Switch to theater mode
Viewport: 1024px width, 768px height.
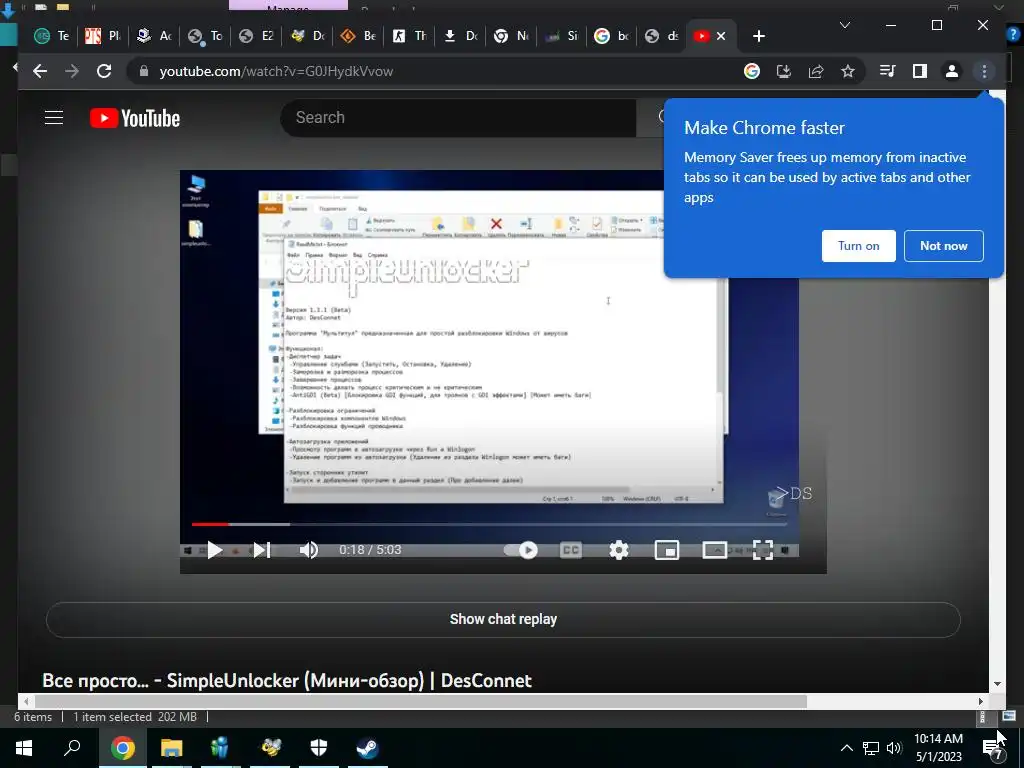tap(714, 550)
